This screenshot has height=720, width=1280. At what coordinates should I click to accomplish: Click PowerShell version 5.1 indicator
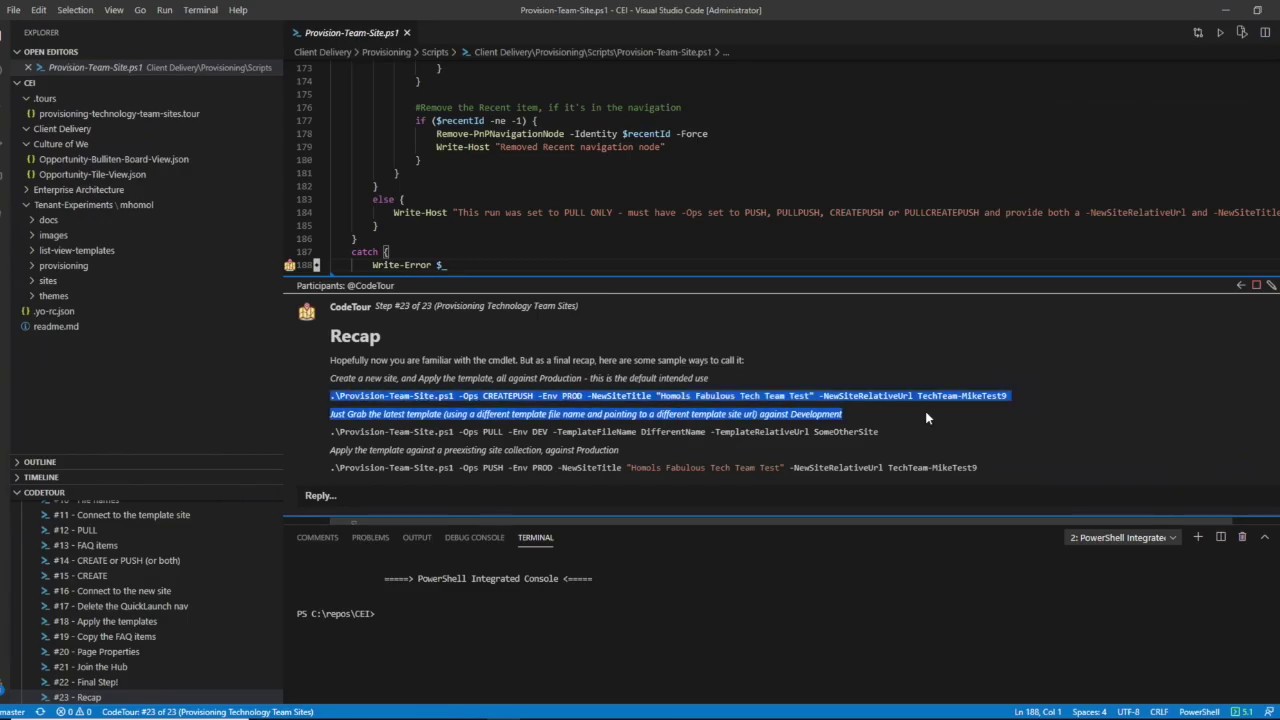click(x=1242, y=712)
